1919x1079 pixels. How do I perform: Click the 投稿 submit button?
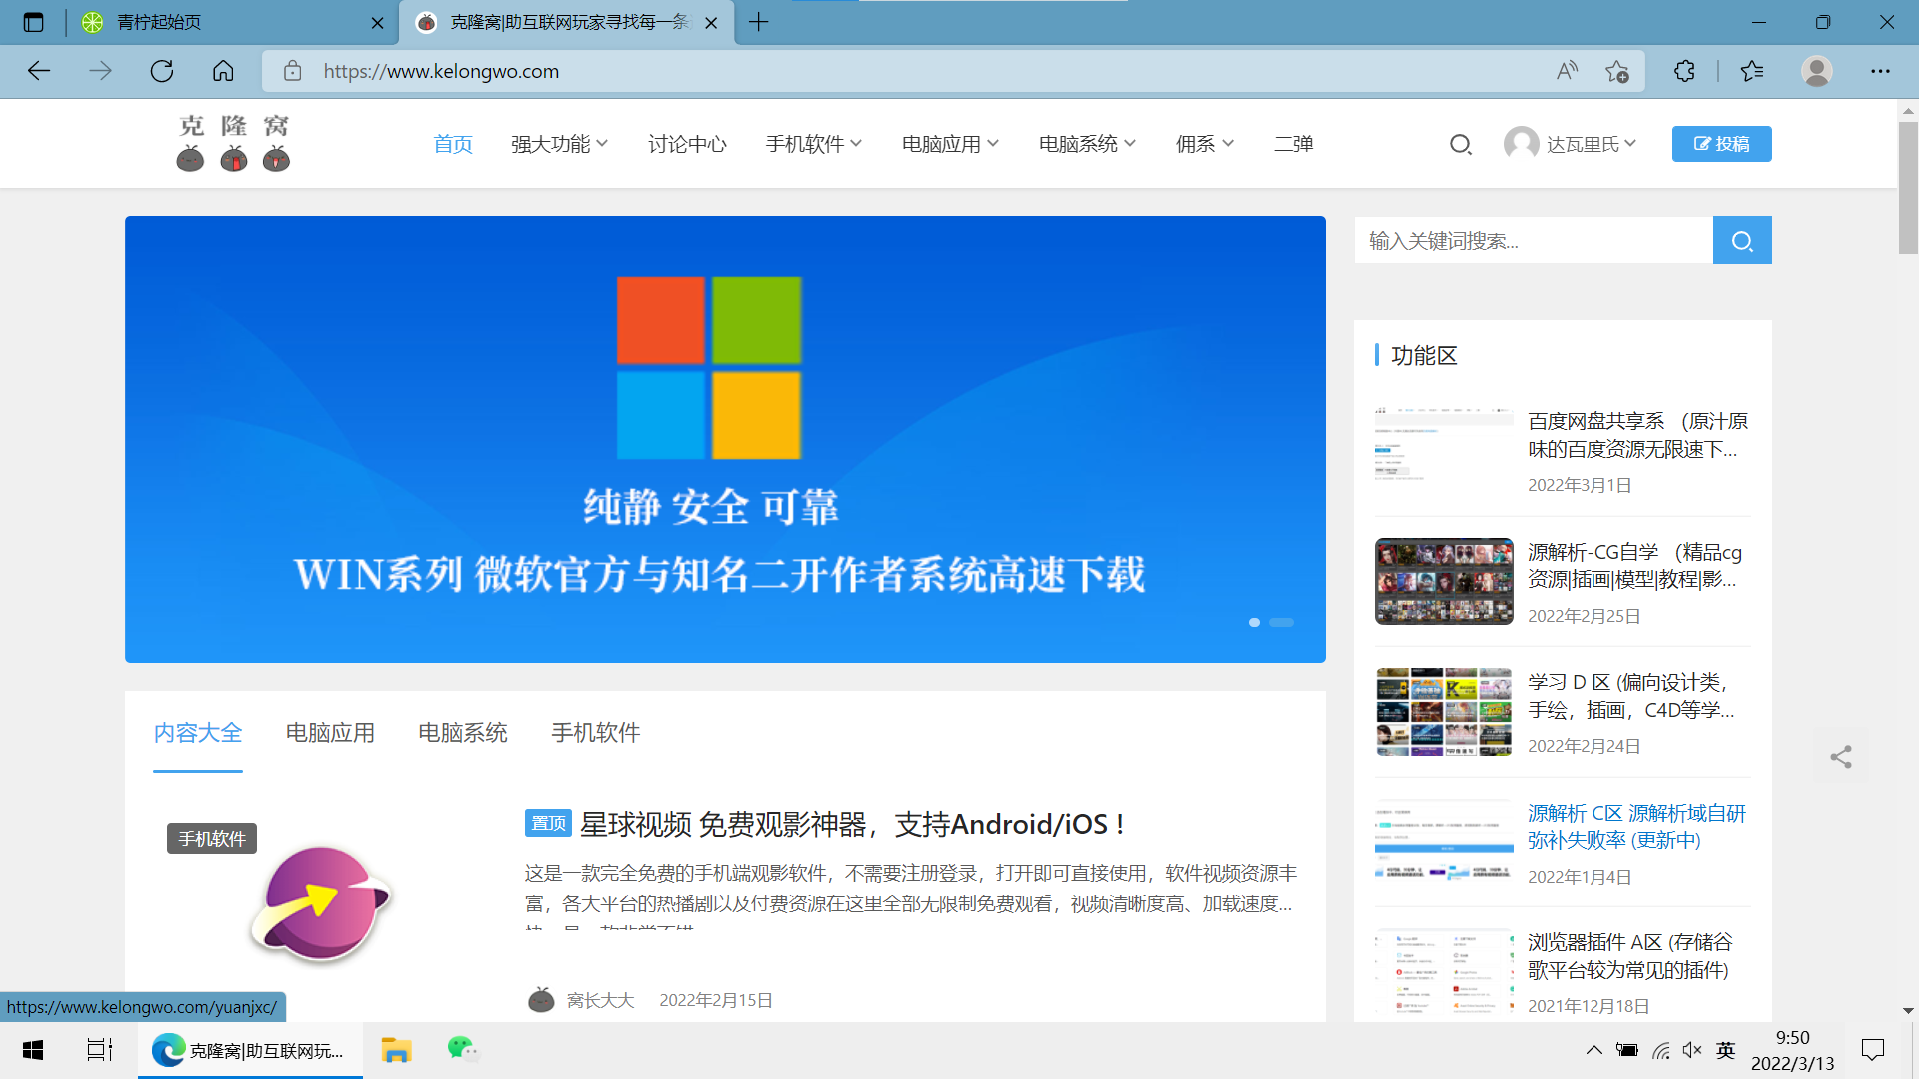click(1721, 144)
